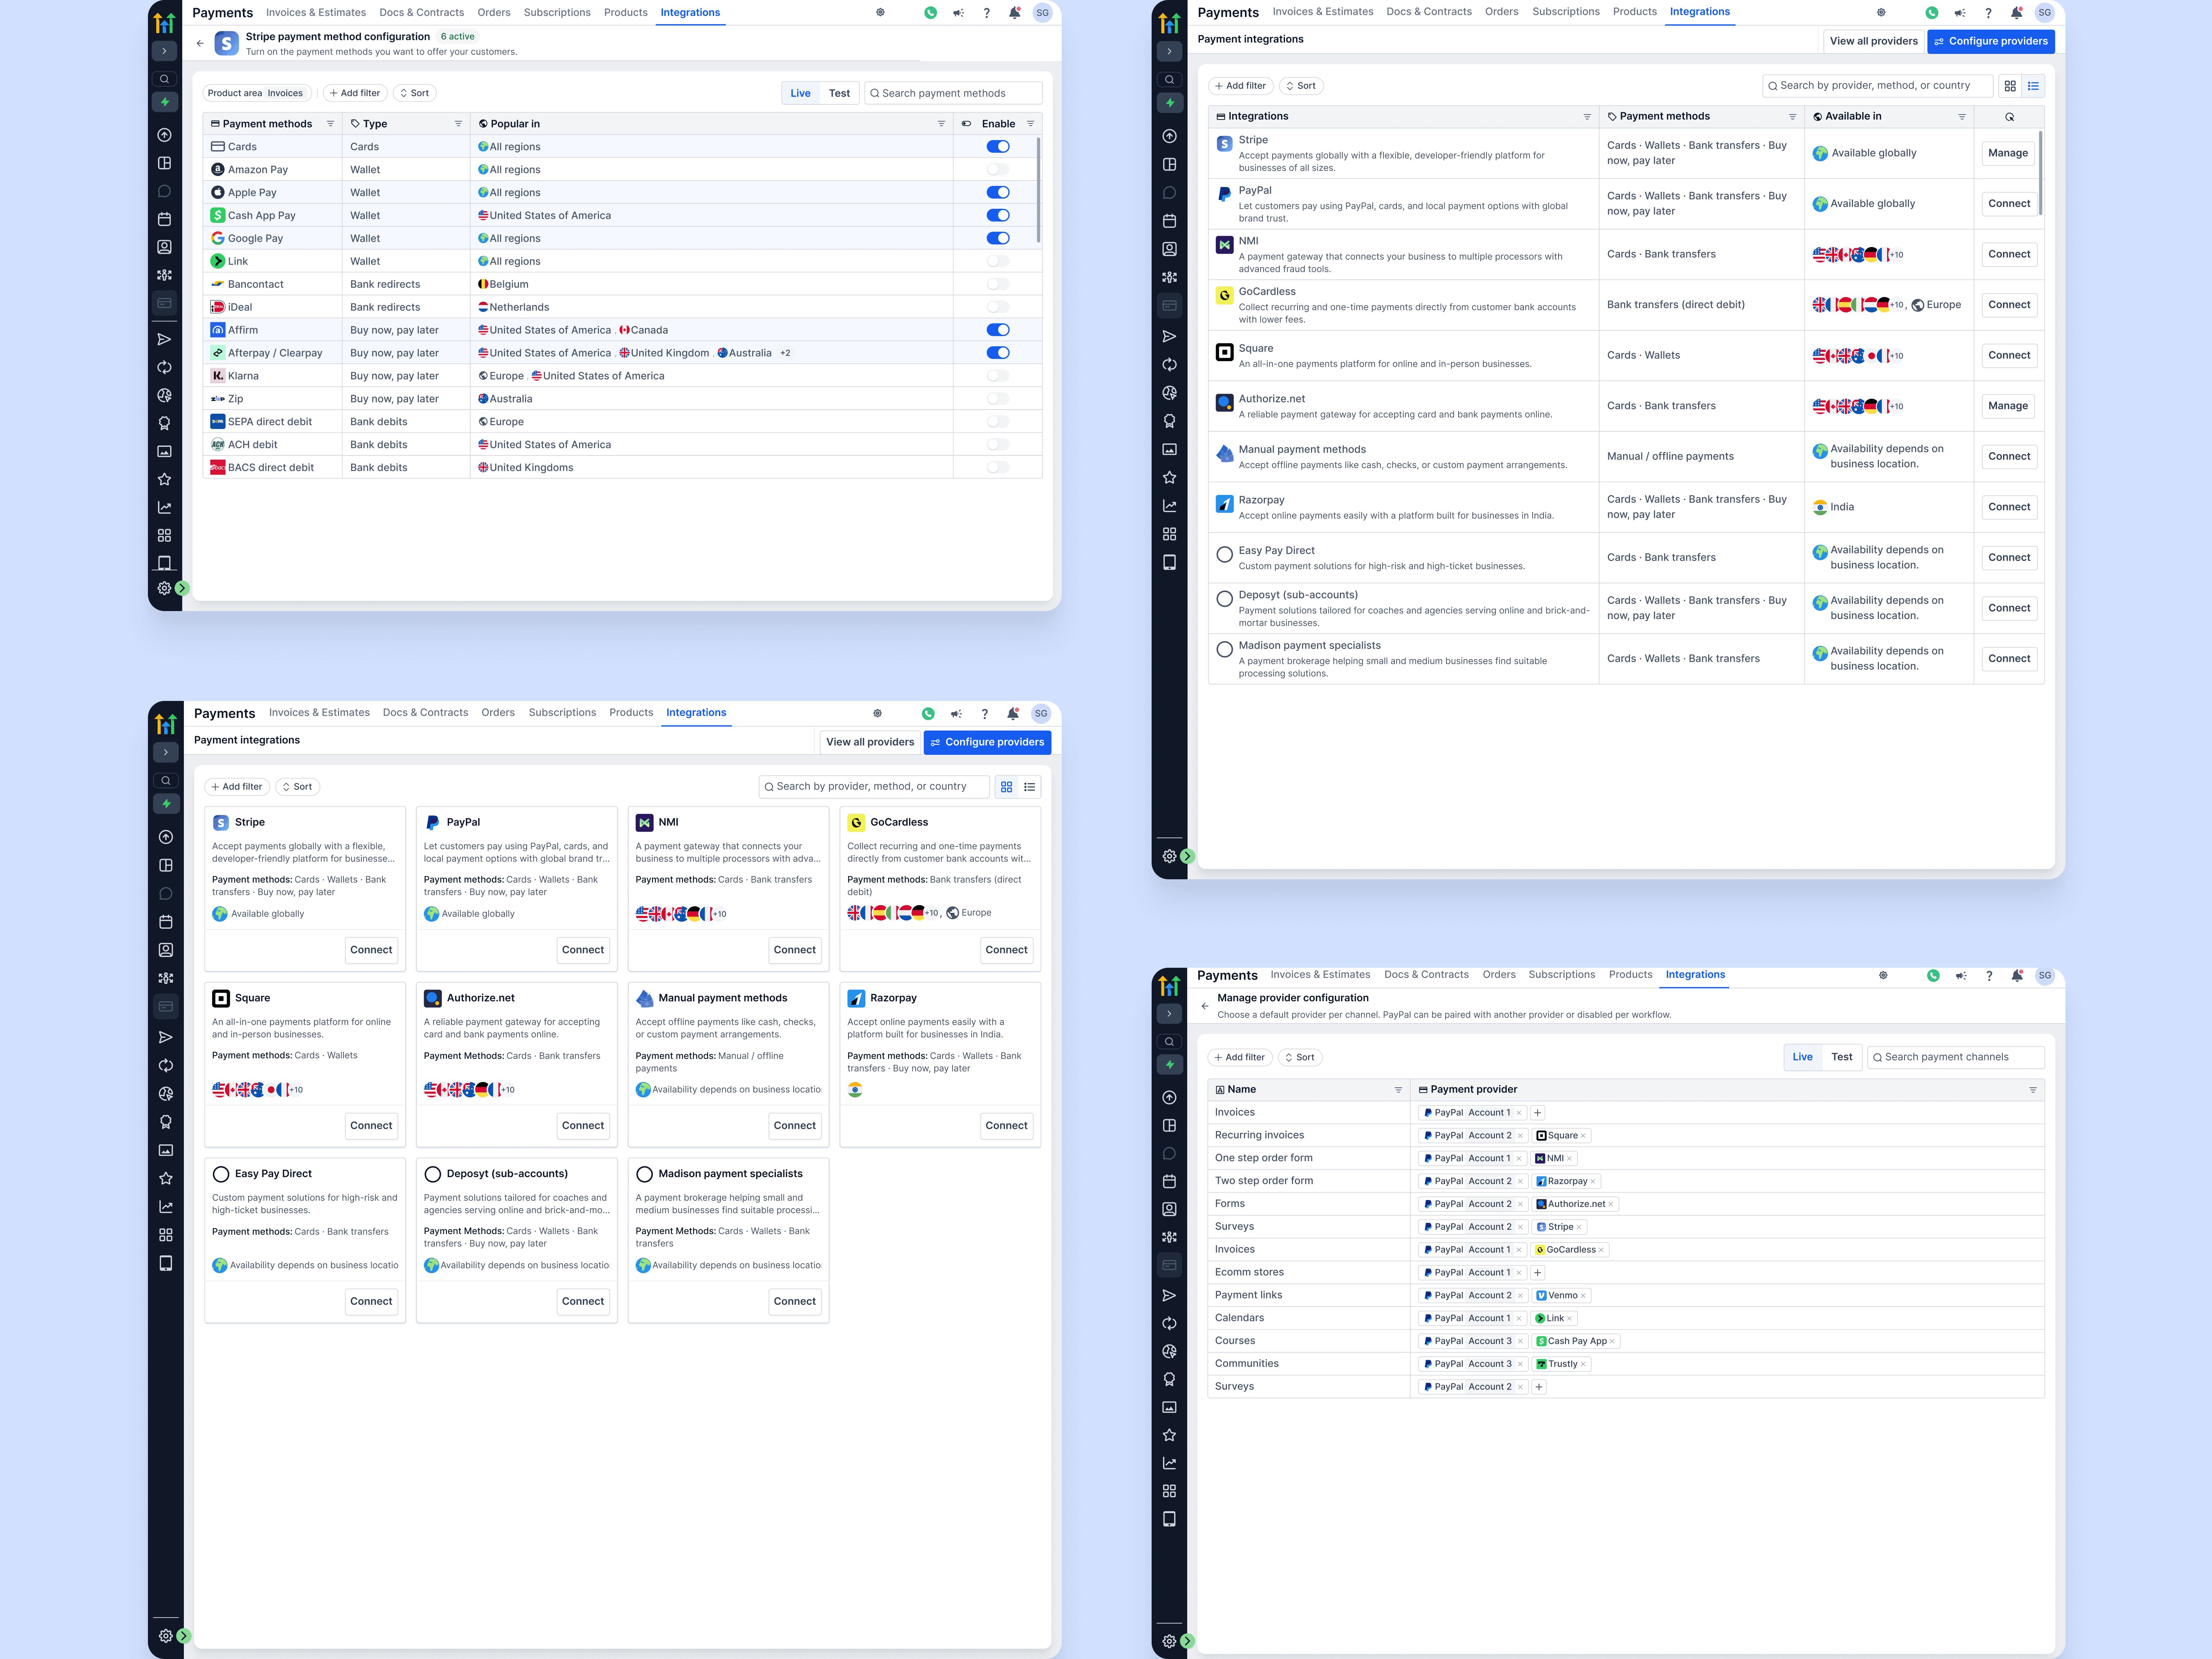2212x1659 pixels.
Task: Click plus icon in Ecomm stores row
Action: (x=1538, y=1273)
